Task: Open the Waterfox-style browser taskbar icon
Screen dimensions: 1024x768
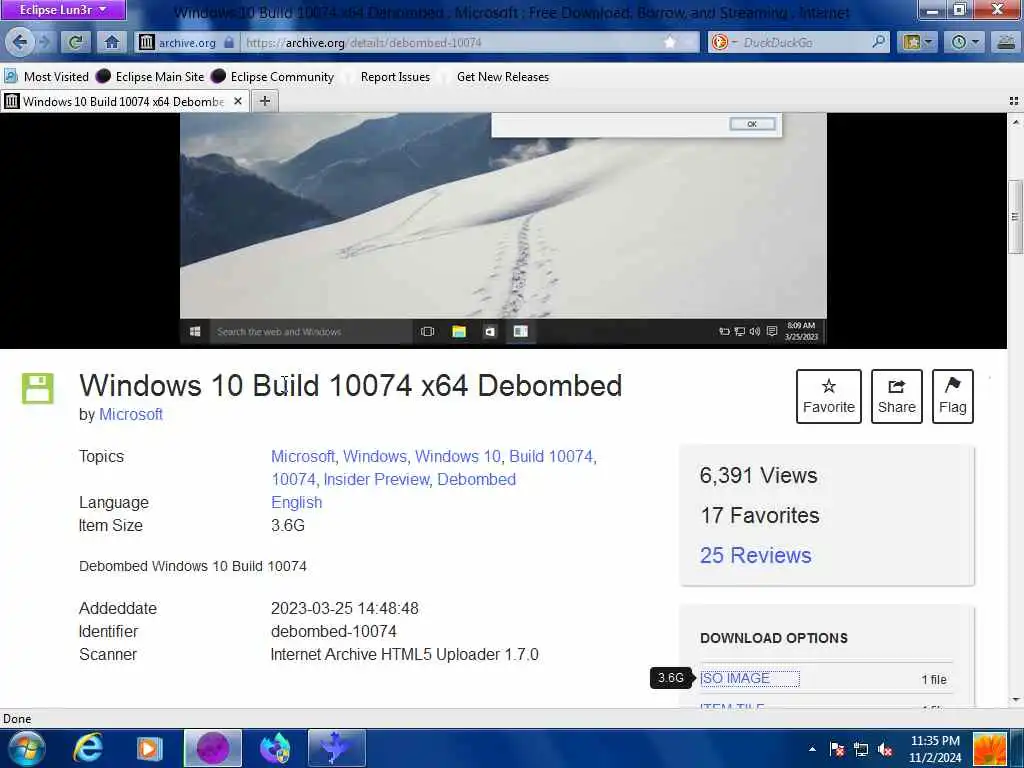Action: pyautogui.click(x=275, y=748)
